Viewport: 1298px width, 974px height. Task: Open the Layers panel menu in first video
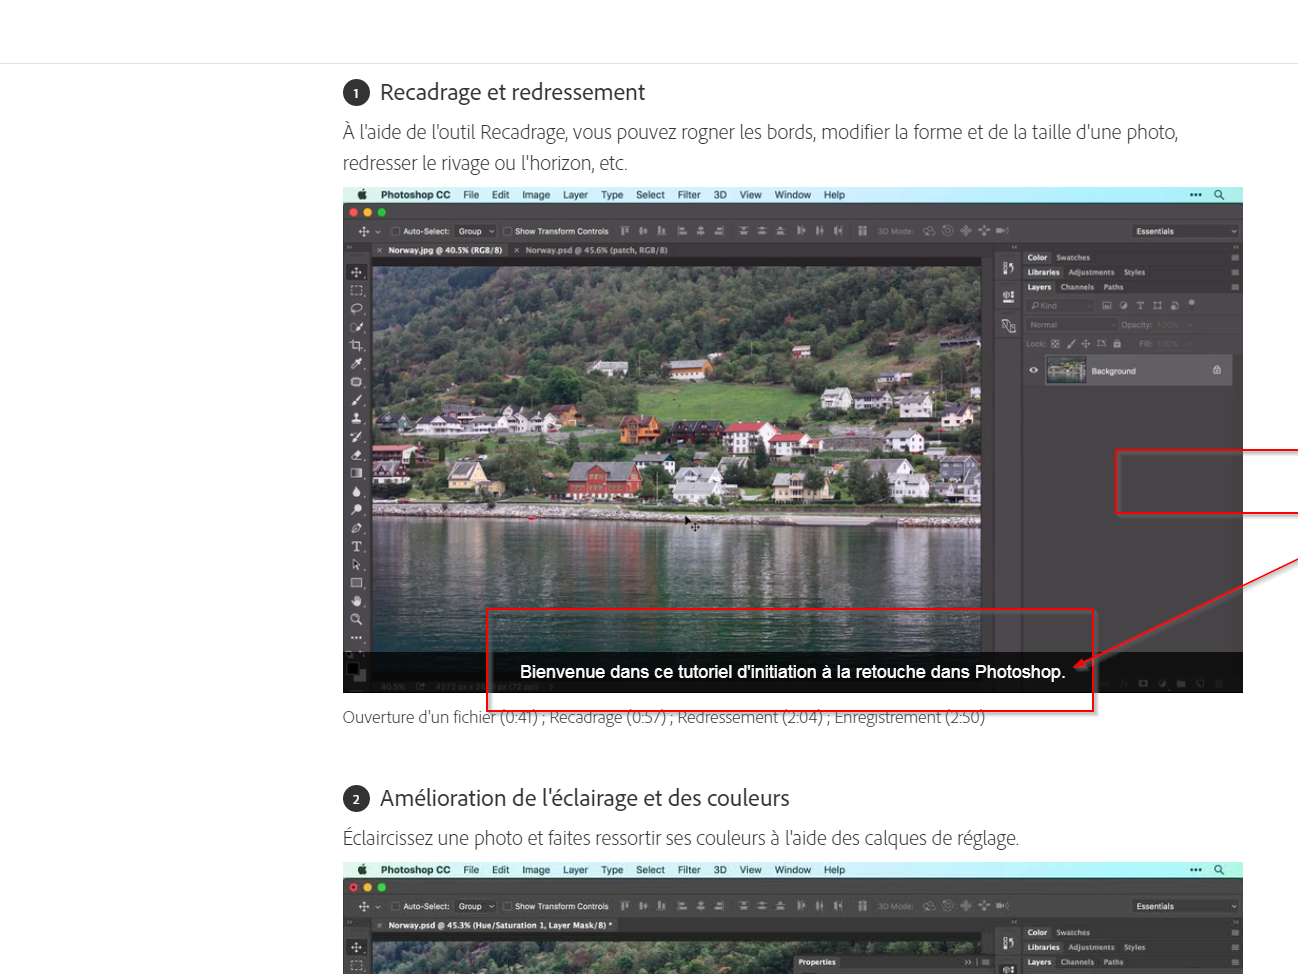point(1235,287)
